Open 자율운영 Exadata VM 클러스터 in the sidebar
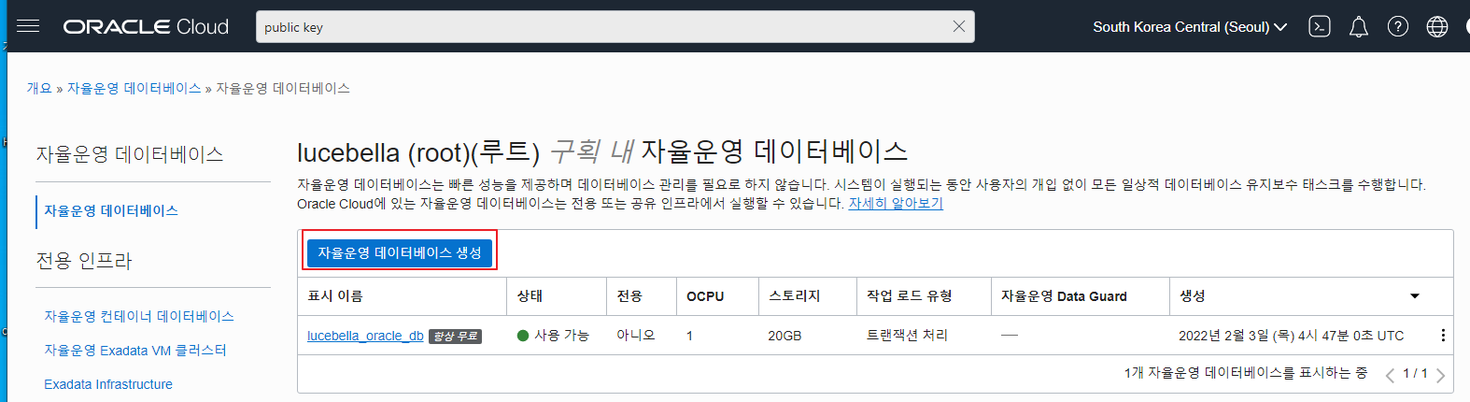1470x402 pixels. click(135, 350)
